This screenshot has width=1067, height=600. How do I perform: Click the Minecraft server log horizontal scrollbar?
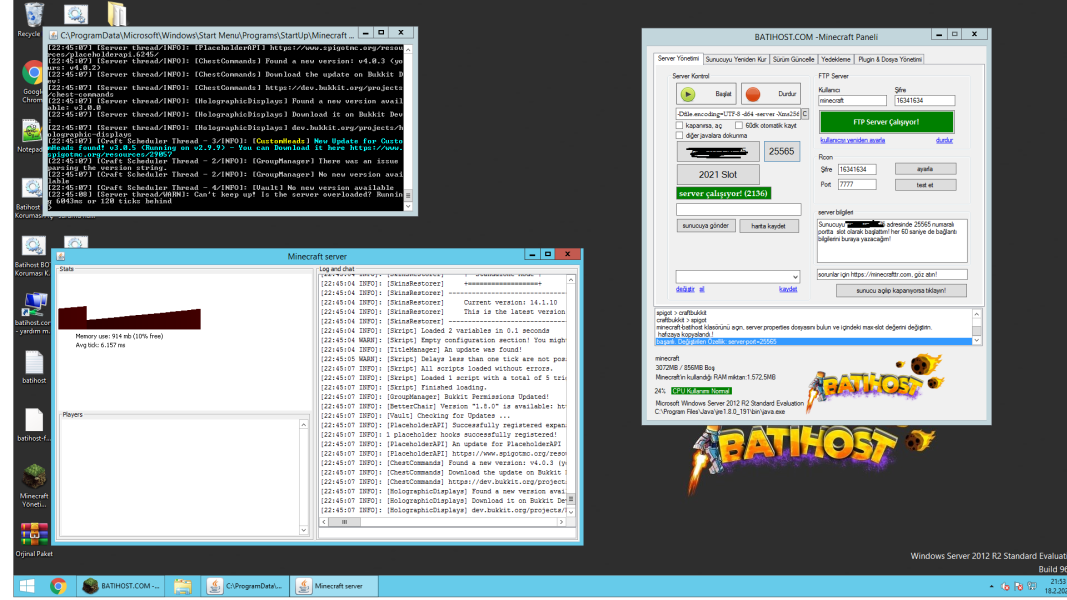443,522
